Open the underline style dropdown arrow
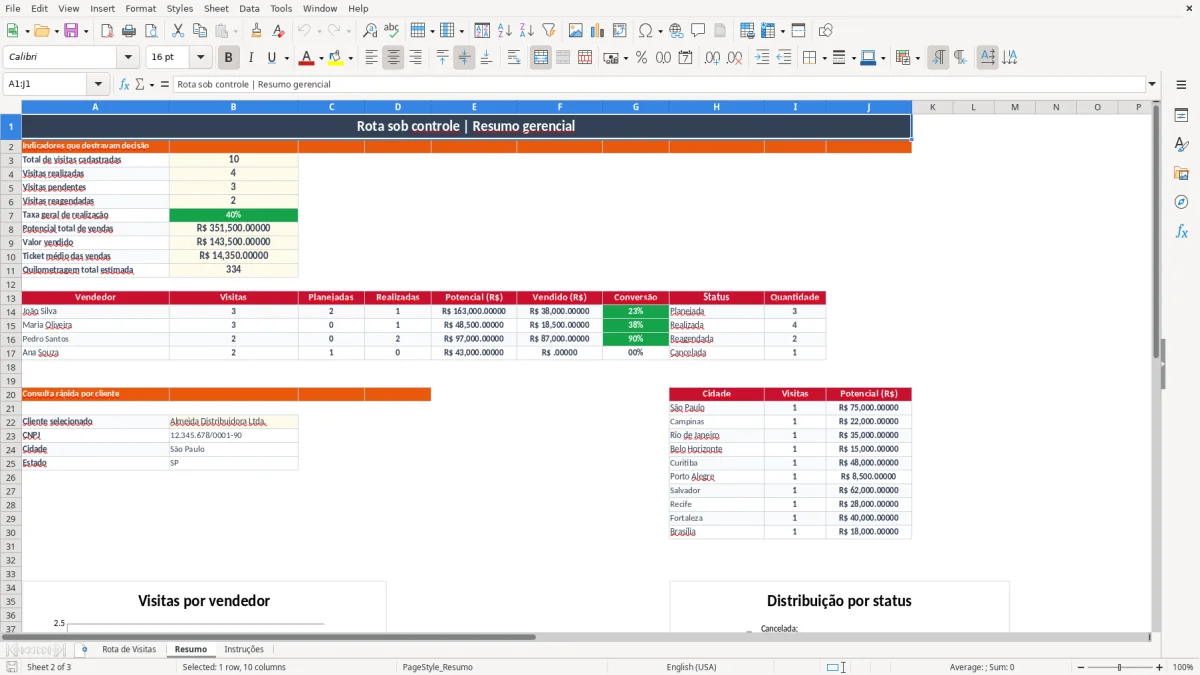1200x675 pixels. click(286, 58)
